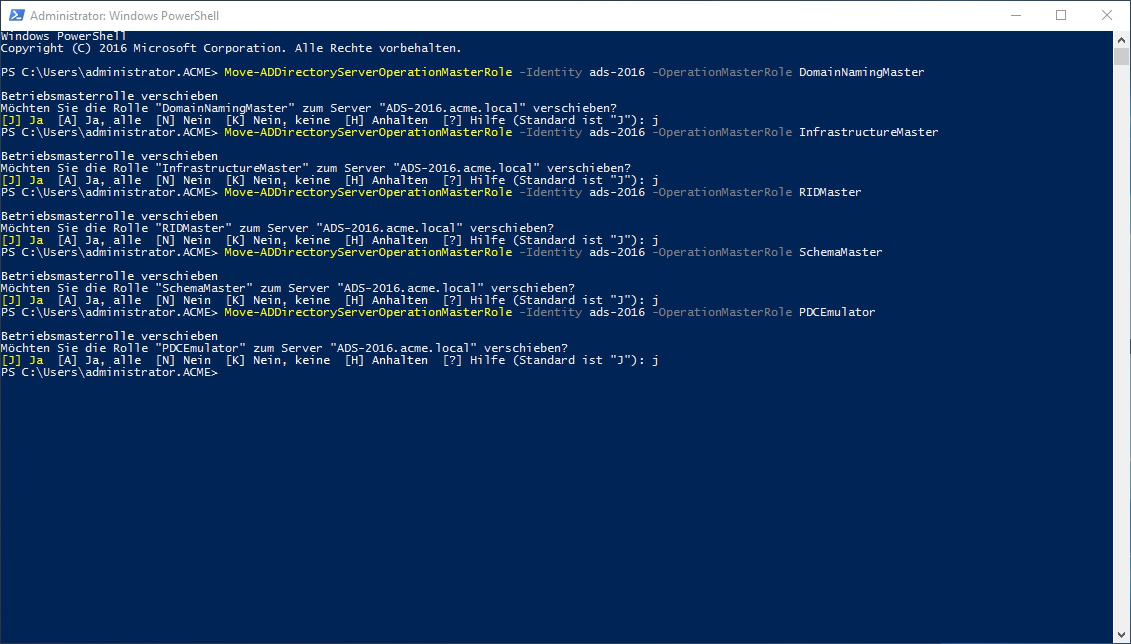
Task: Minimize the PowerShell window
Action: click(1015, 15)
